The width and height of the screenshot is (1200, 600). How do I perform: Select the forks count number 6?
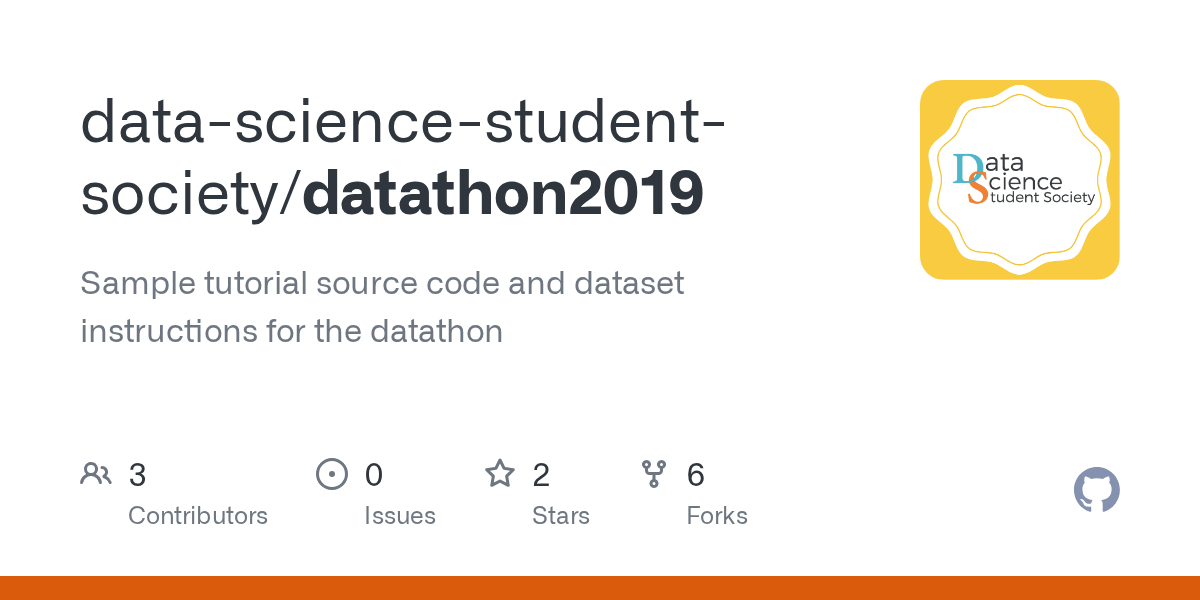pos(696,475)
